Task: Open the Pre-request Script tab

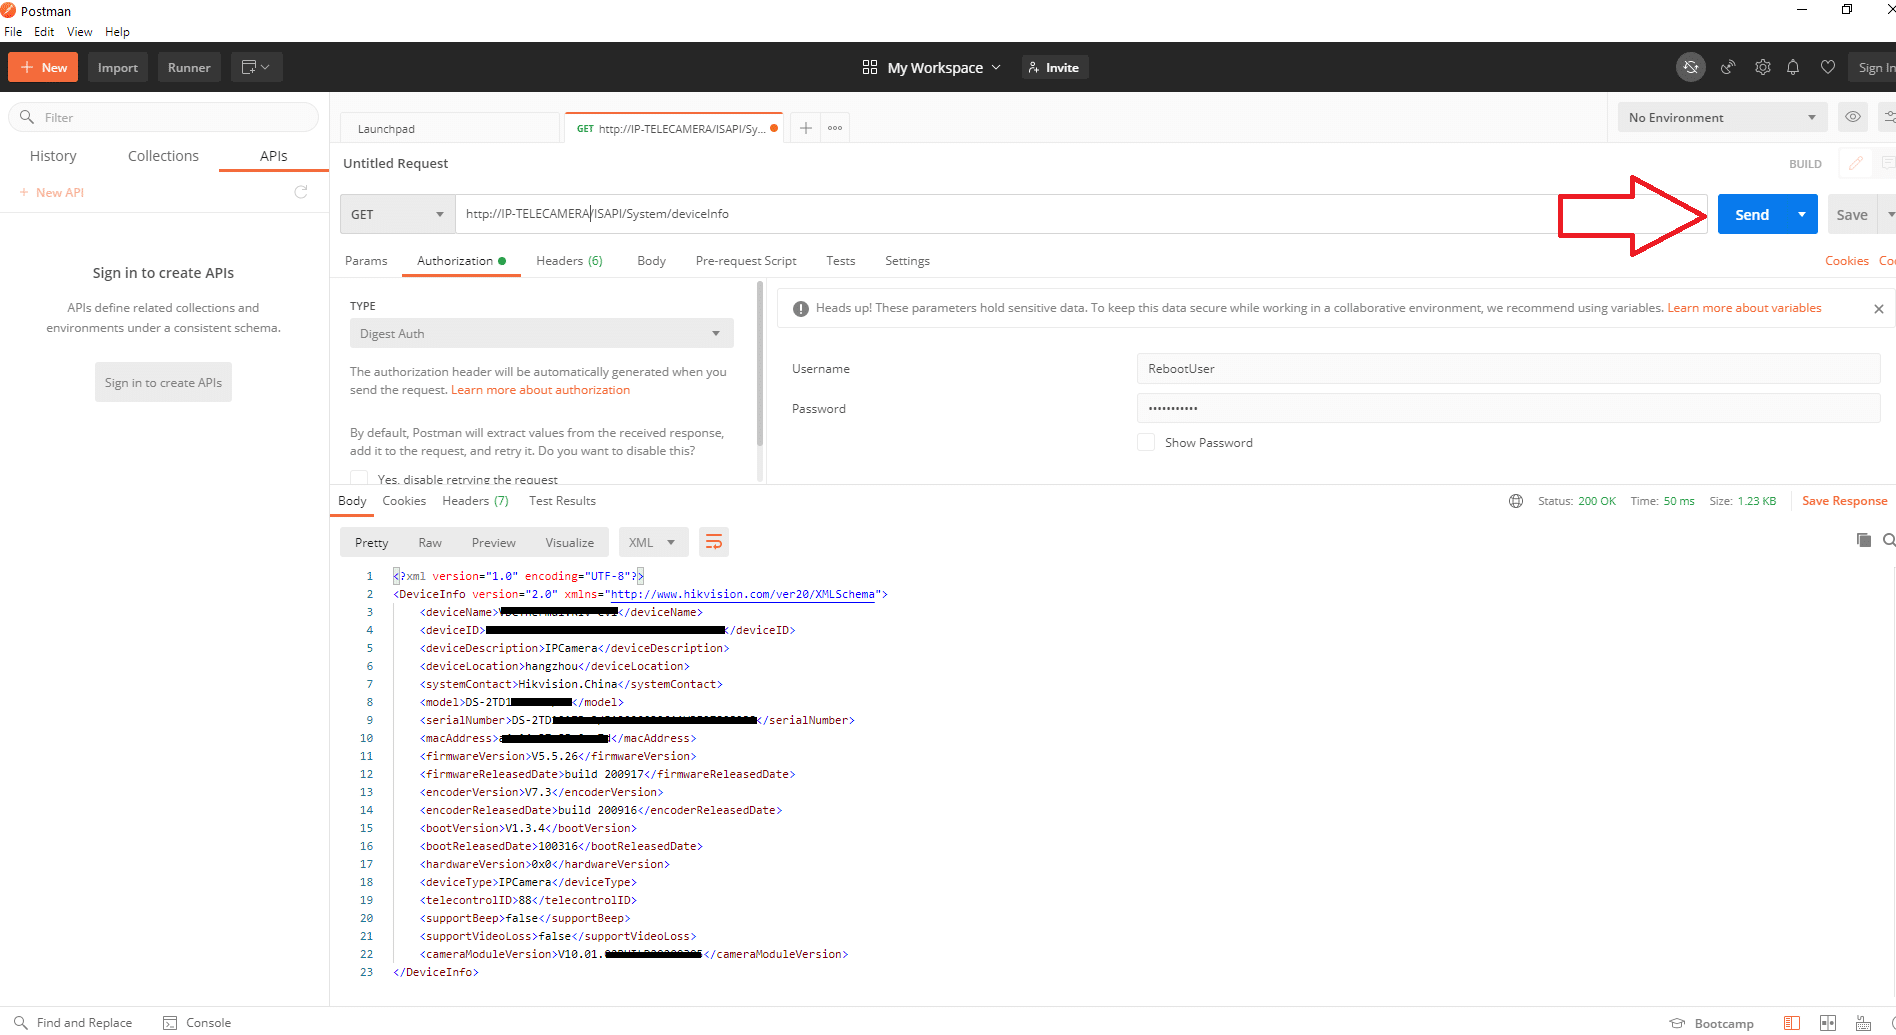Action: pyautogui.click(x=746, y=260)
